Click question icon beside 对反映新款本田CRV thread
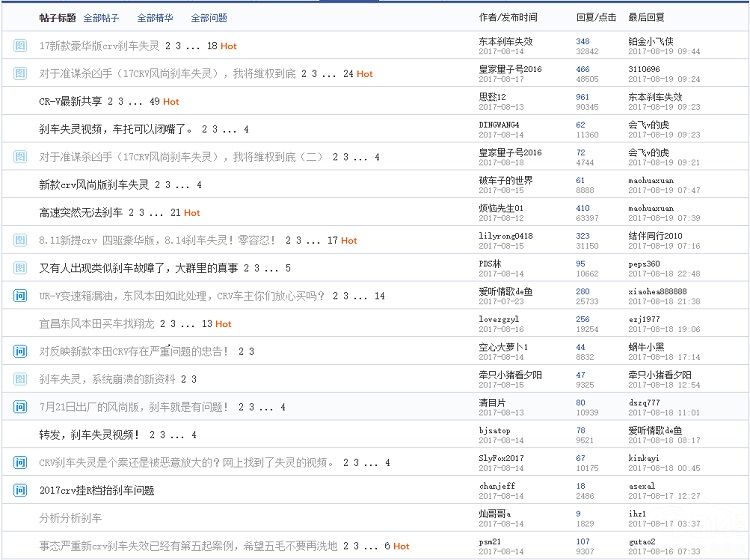750x560 pixels. pyautogui.click(x=20, y=351)
